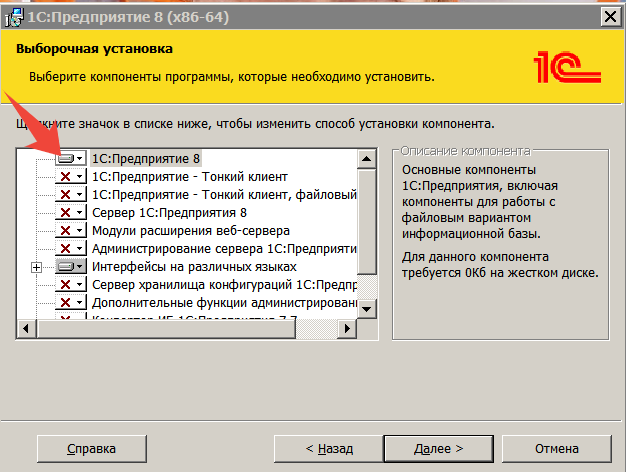This screenshot has width=626, height=472.
Task: Open install-state dropdown for Модули расширения веб-сервера
Action: coord(71,230)
